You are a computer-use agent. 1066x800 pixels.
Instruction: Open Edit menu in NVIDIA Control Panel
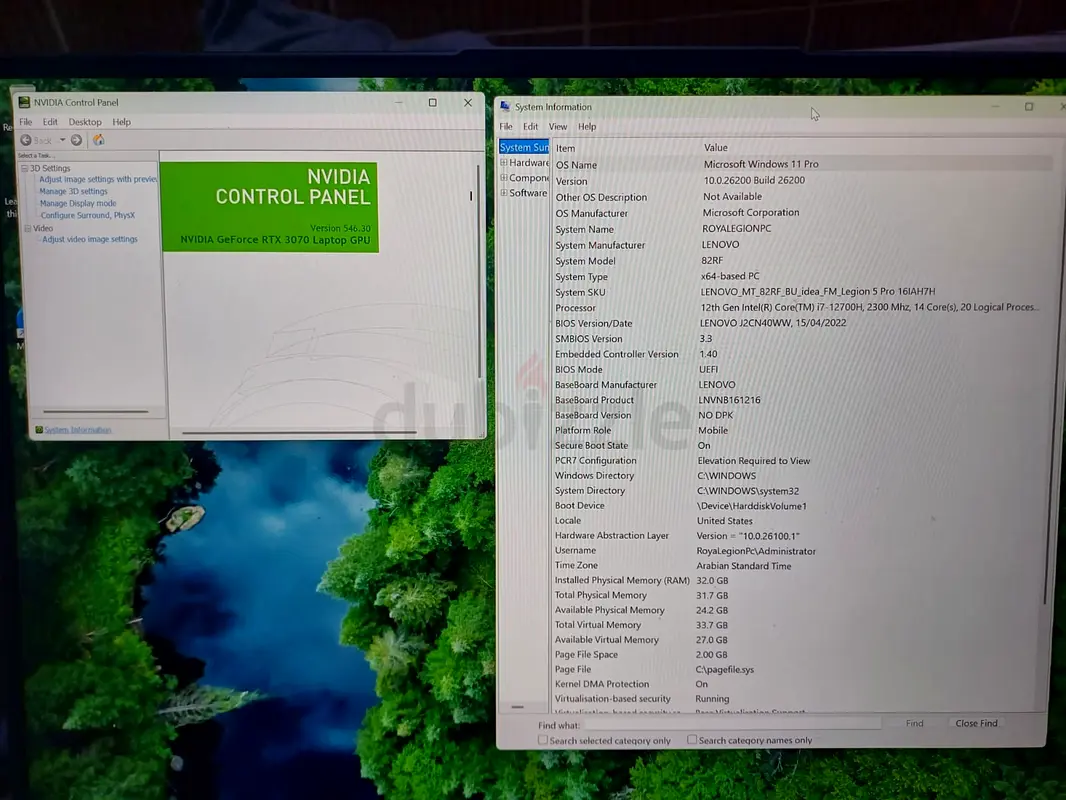coord(50,122)
